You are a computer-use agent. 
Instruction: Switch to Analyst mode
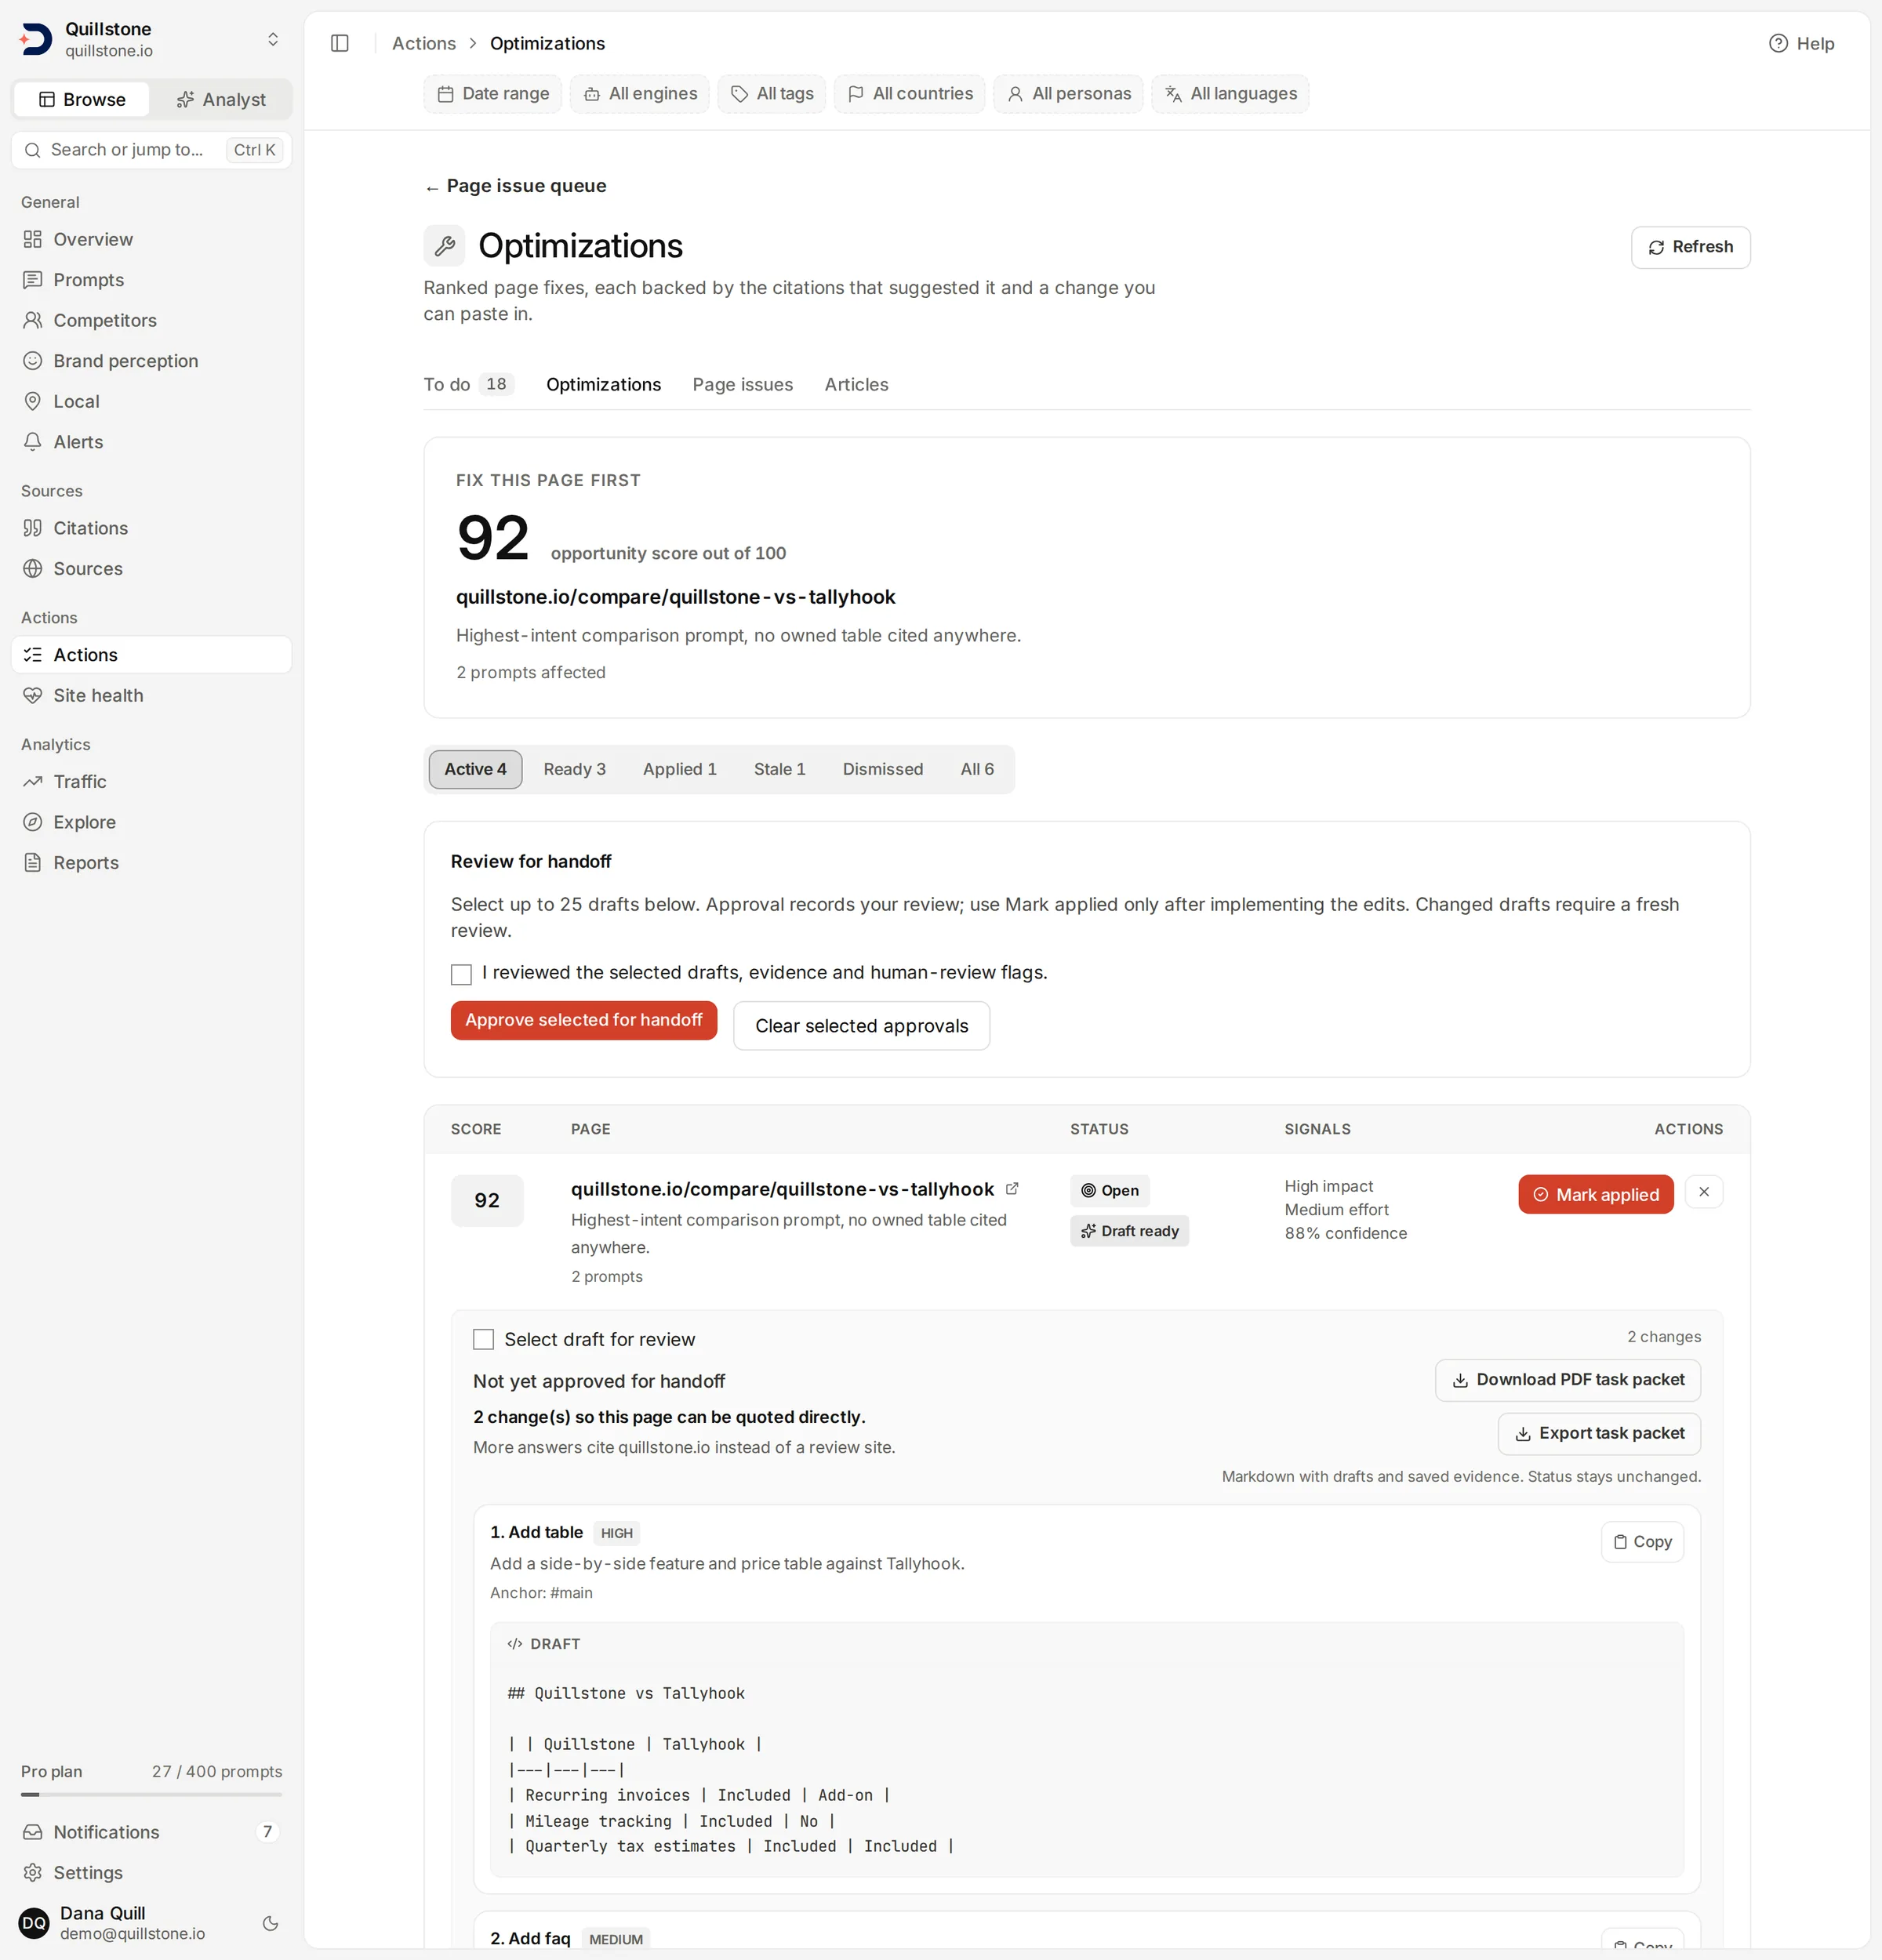coord(221,99)
